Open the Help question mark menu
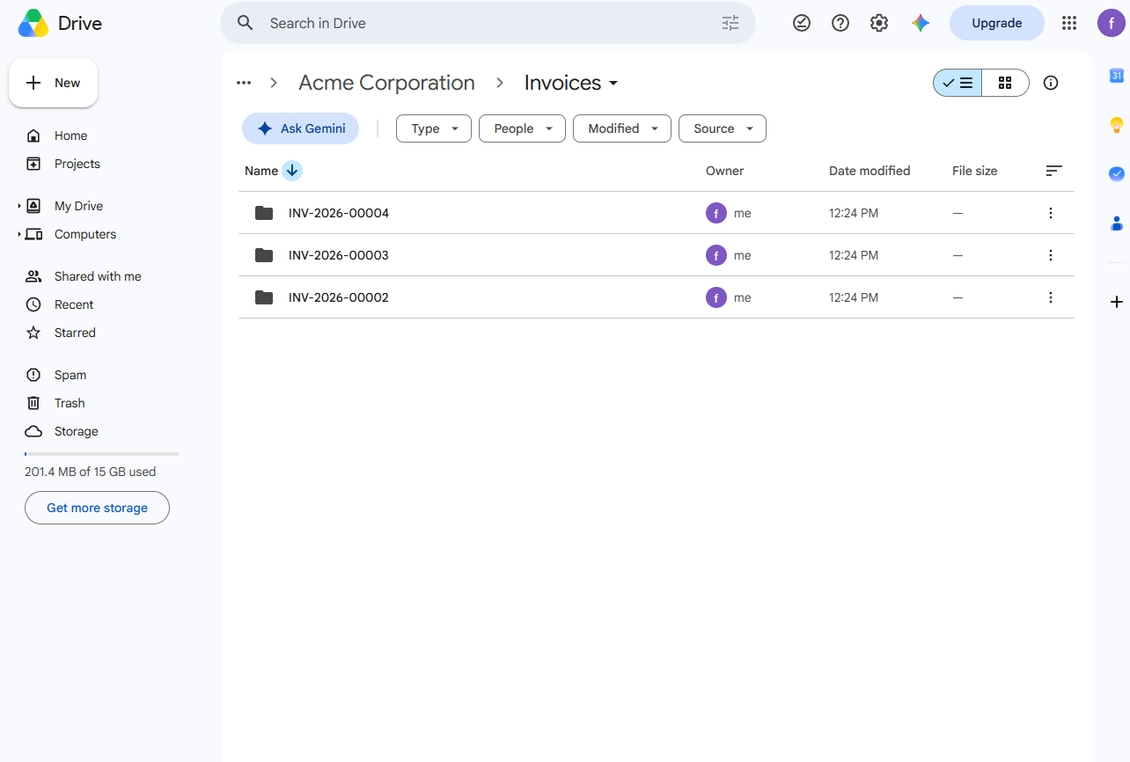The image size is (1130, 762). pyautogui.click(x=840, y=23)
